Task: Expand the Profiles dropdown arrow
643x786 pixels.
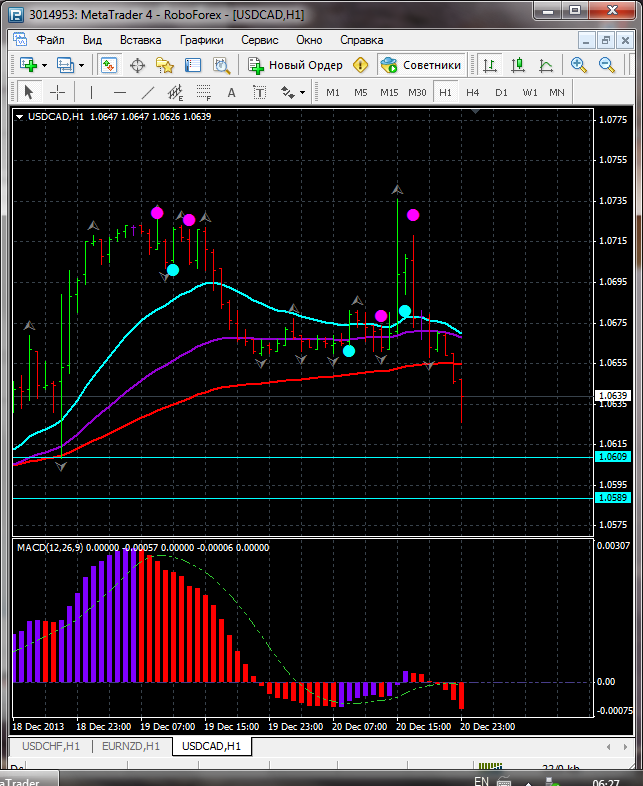Action: [x=82, y=65]
